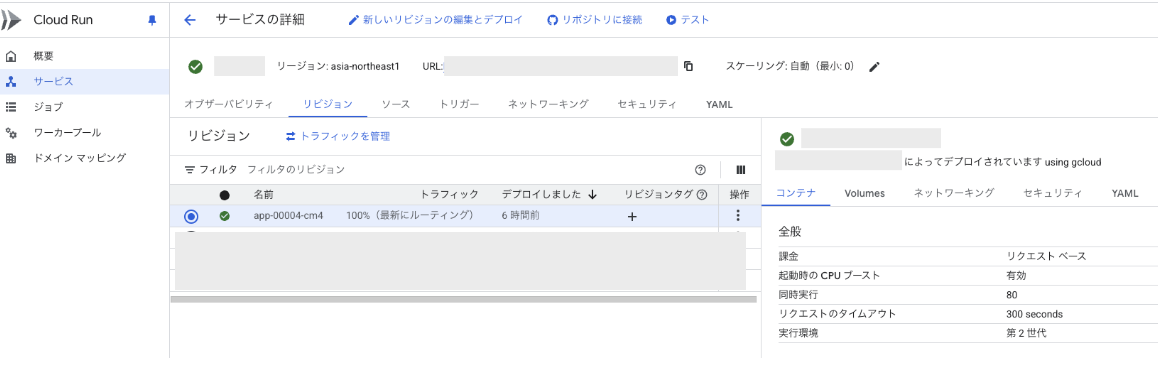Viewport: 1158px width, 370px height.
Task: Select the app-00004-cm4 radio button
Action: click(x=191, y=216)
